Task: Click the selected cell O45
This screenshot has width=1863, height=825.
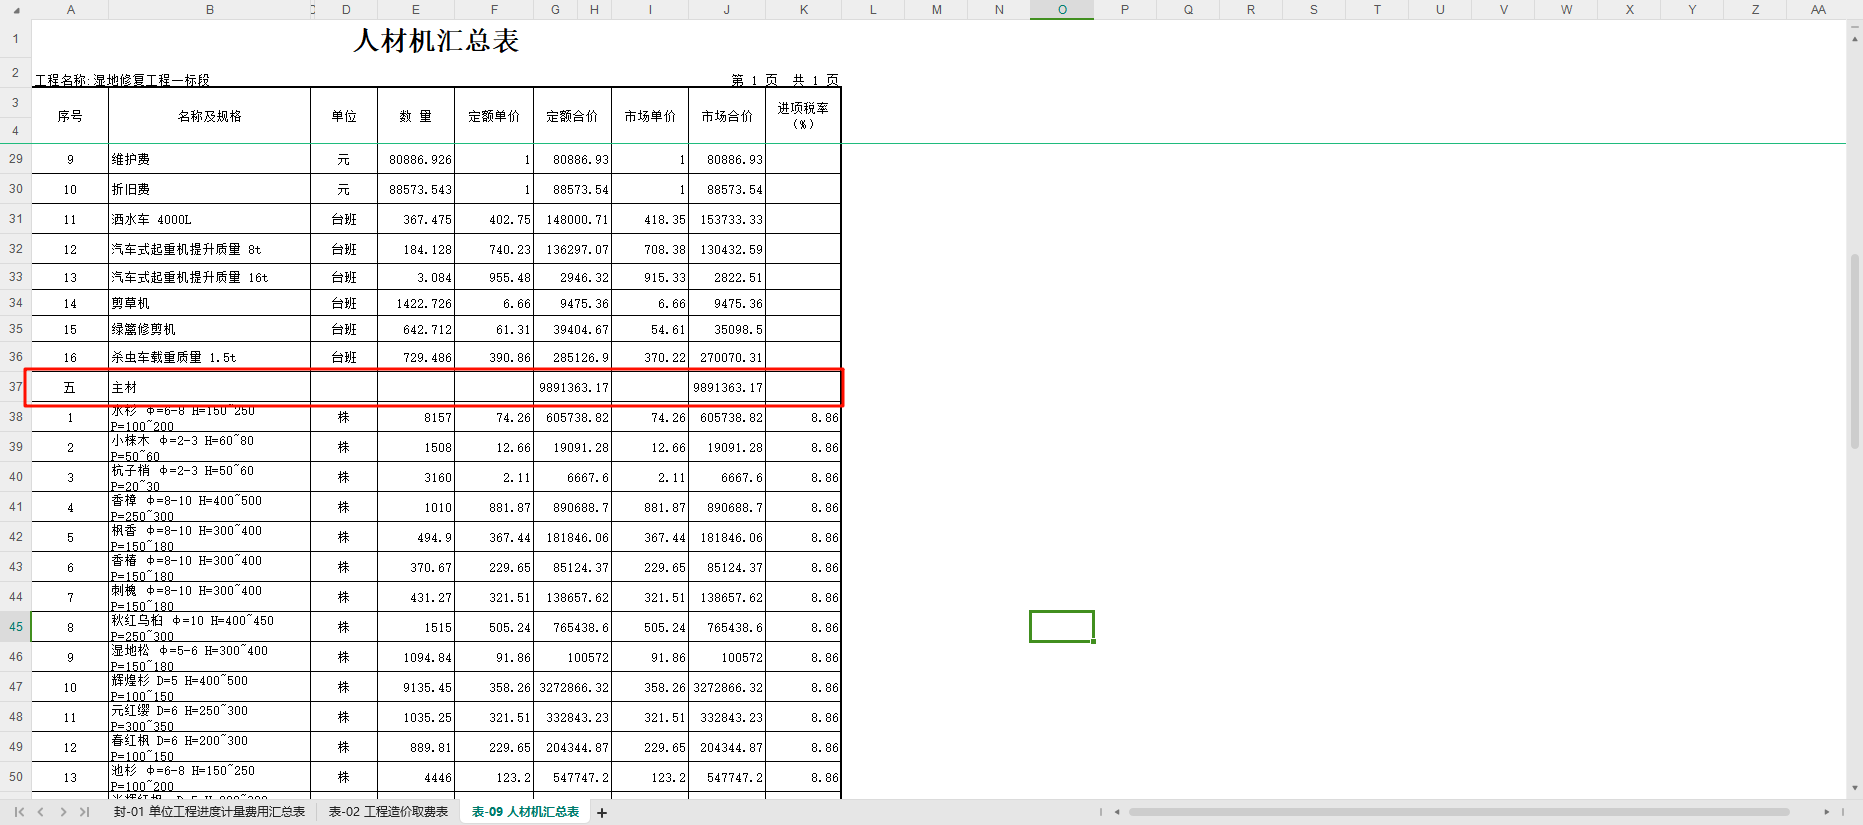Action: (1062, 627)
